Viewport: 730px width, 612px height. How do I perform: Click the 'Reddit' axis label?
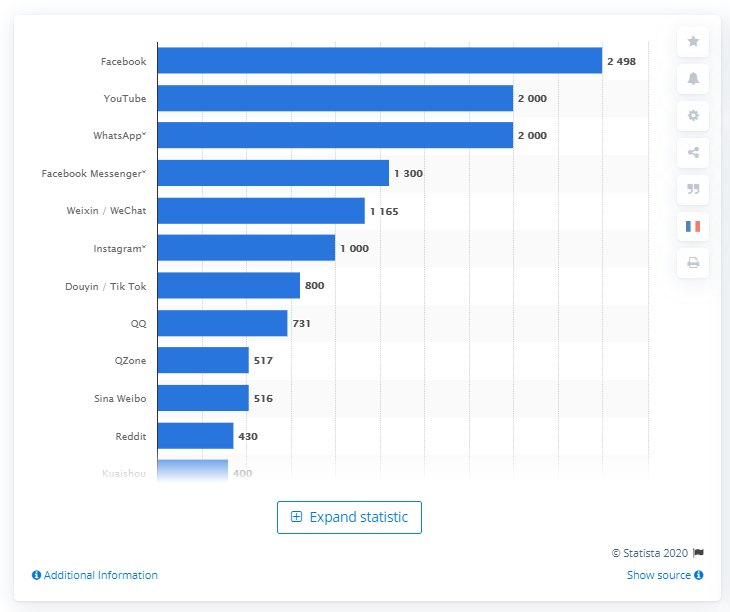click(x=131, y=437)
